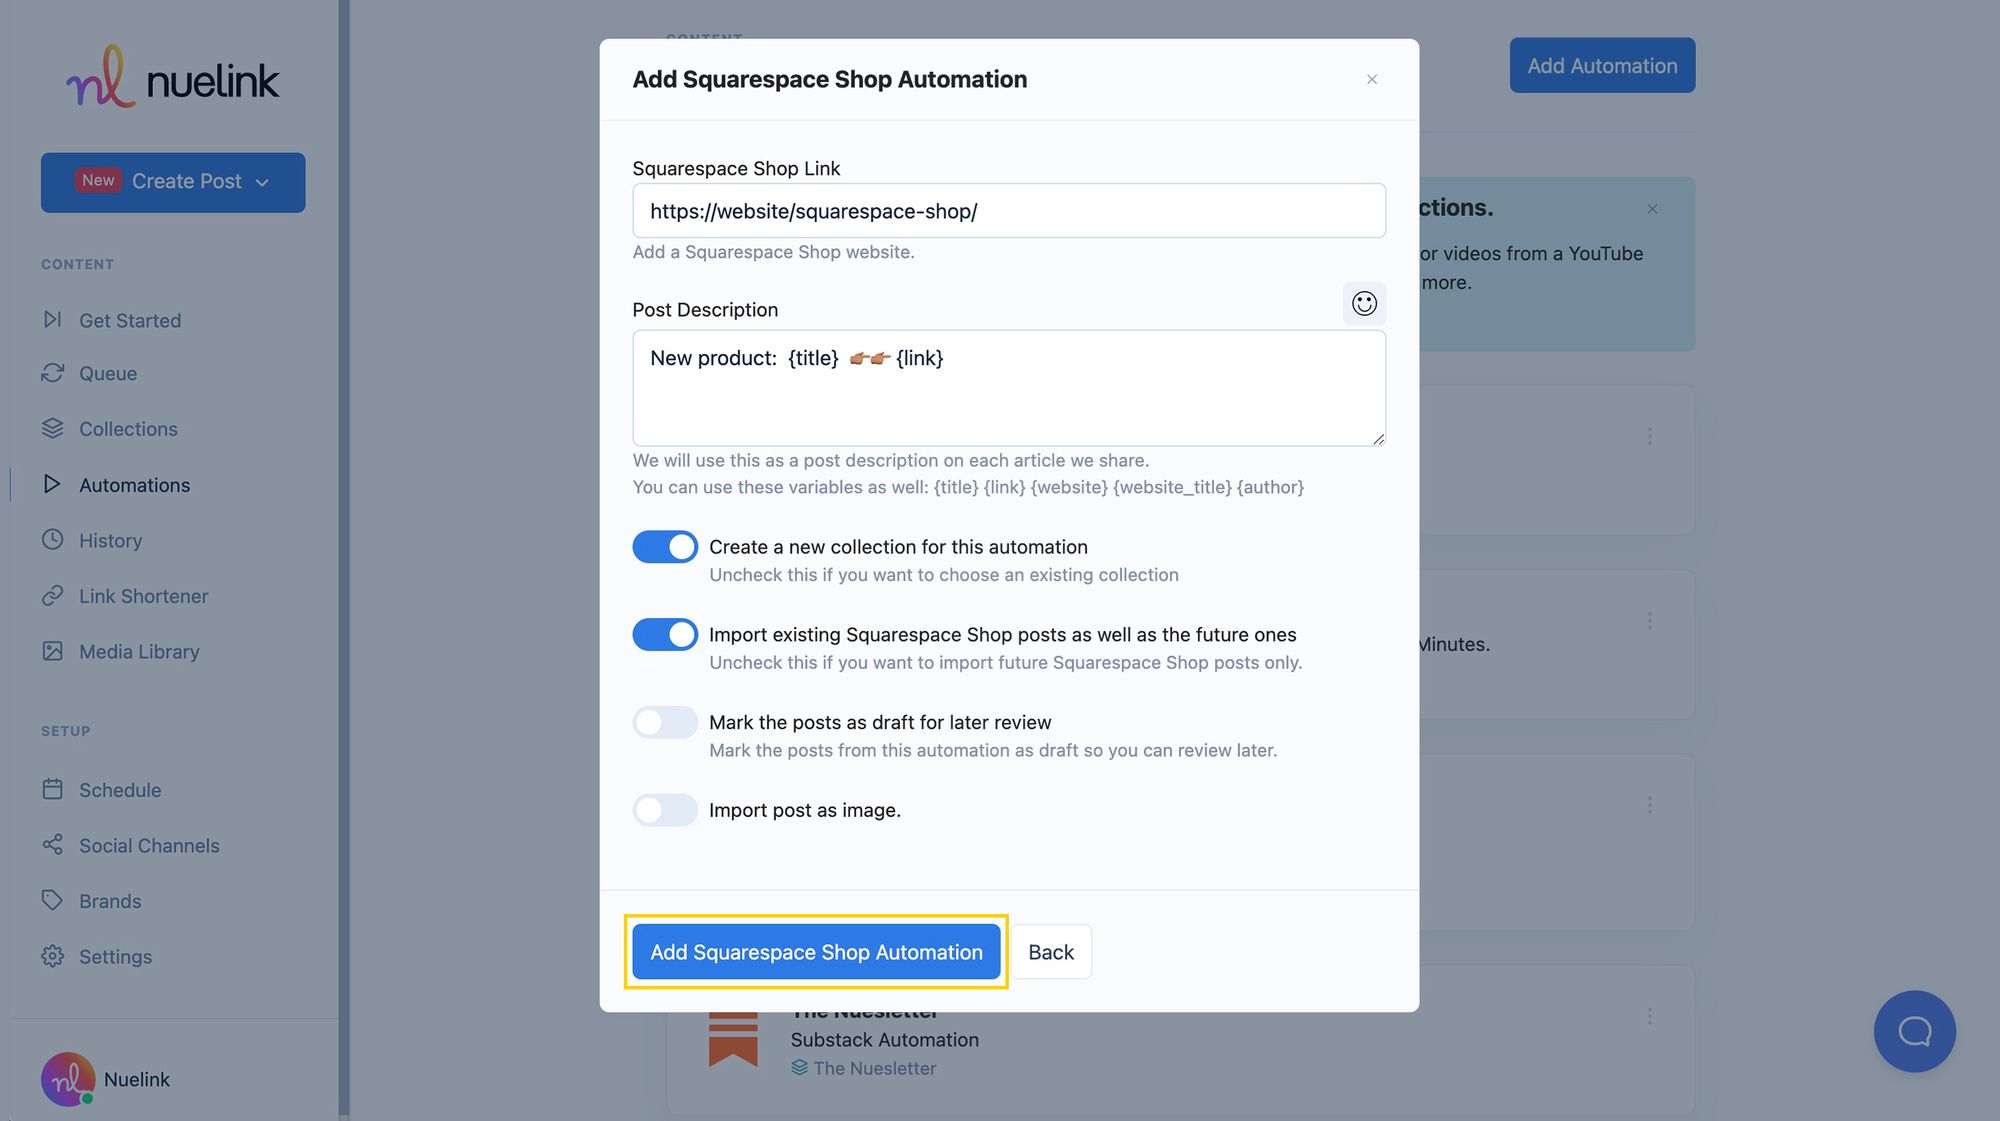Open Settings from sidebar
Screen dimensions: 2000x1121
[x=115, y=956]
